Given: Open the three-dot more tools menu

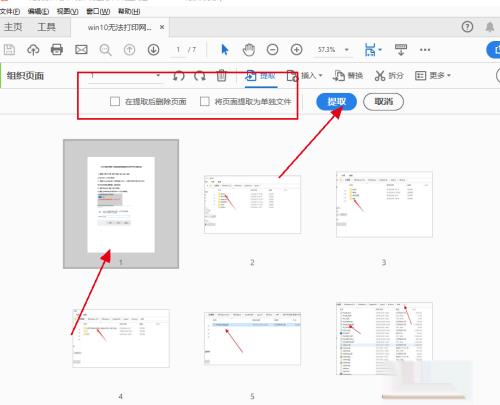Looking at the screenshot, I should tap(425, 50).
